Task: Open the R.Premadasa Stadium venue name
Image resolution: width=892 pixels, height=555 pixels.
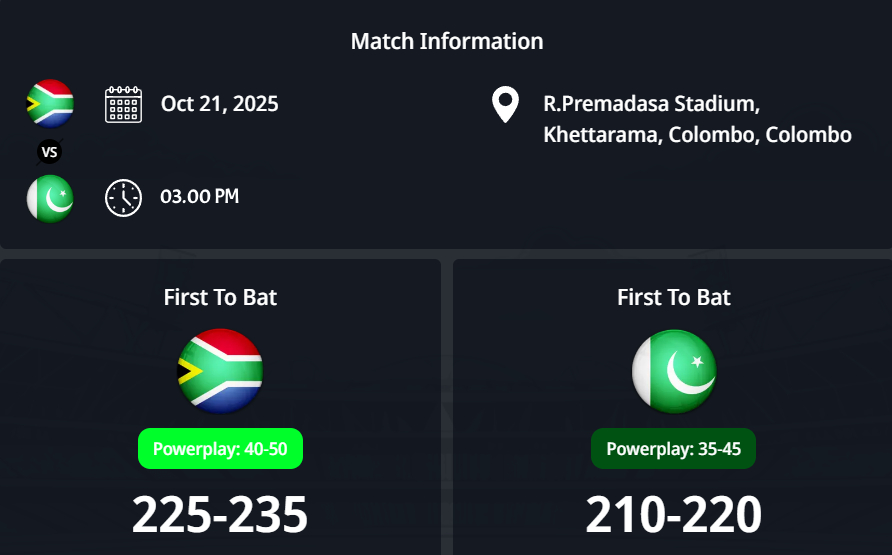Action: click(x=651, y=104)
